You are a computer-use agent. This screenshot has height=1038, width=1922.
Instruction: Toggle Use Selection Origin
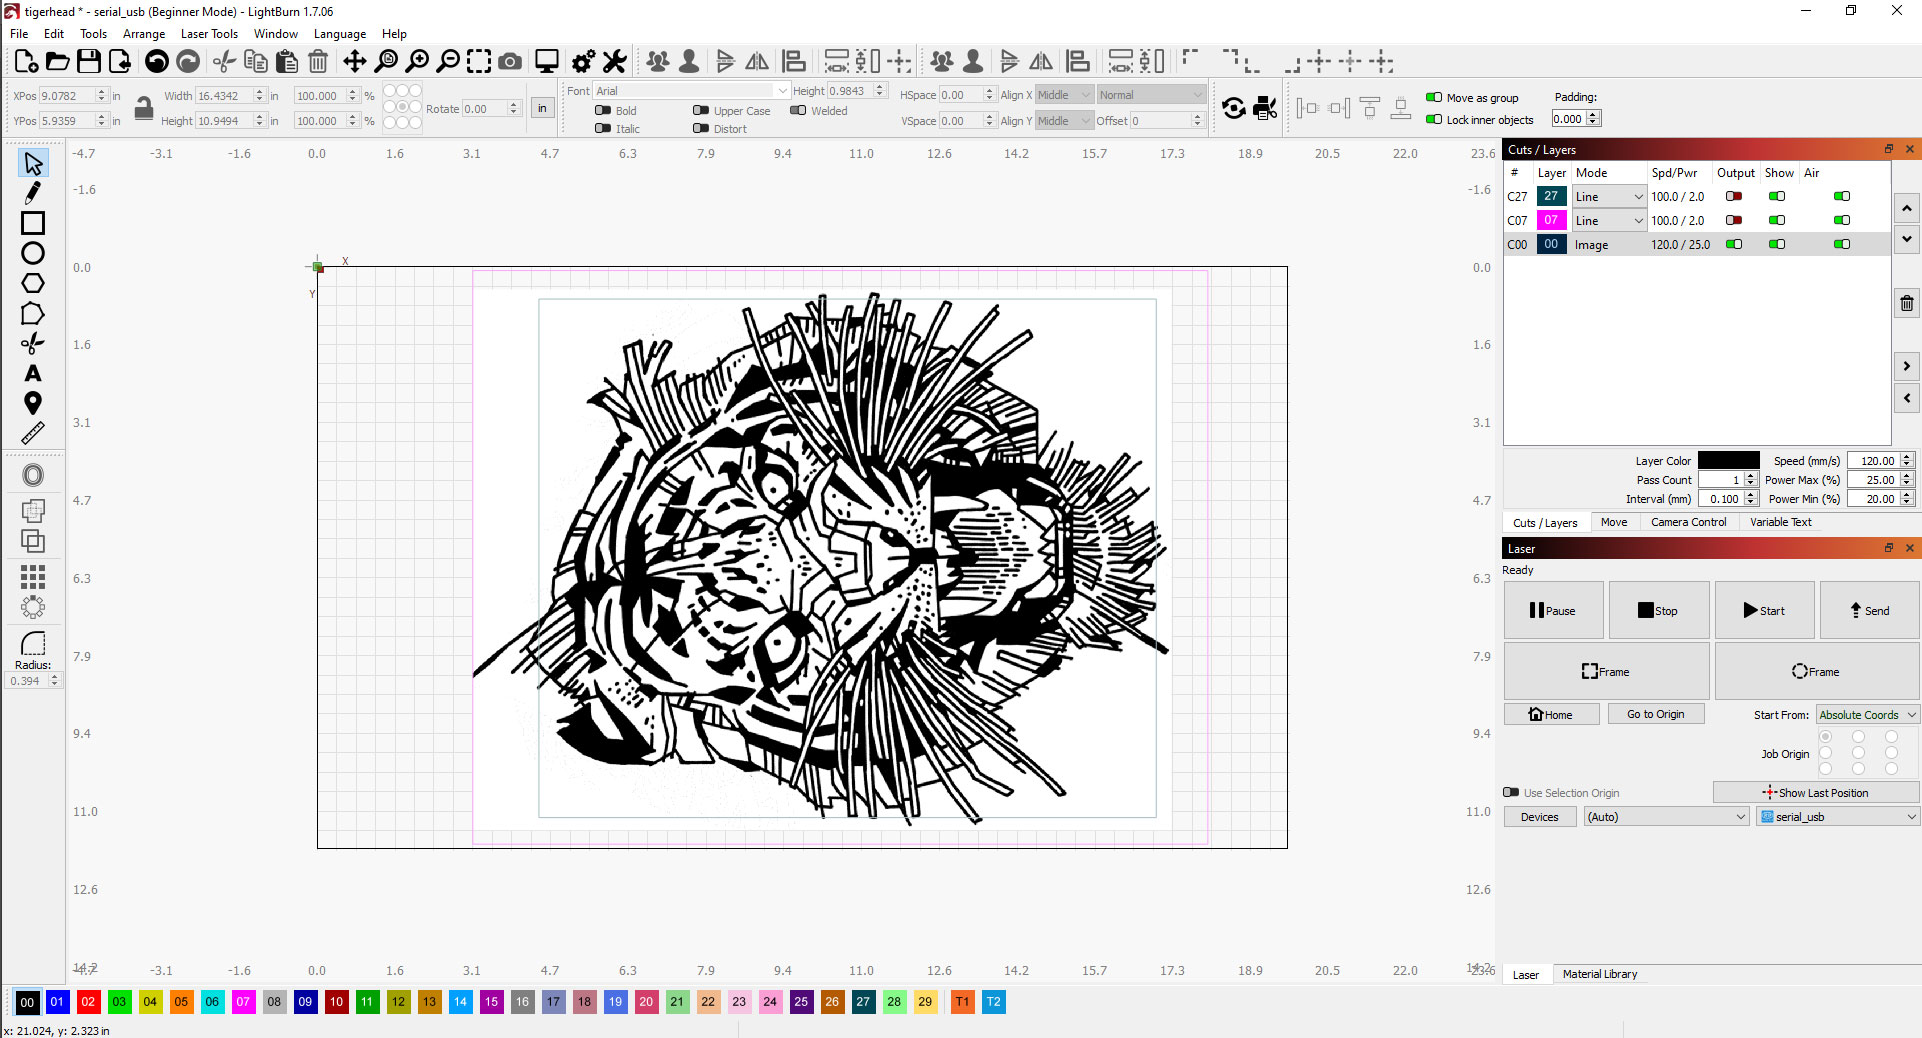click(1511, 793)
